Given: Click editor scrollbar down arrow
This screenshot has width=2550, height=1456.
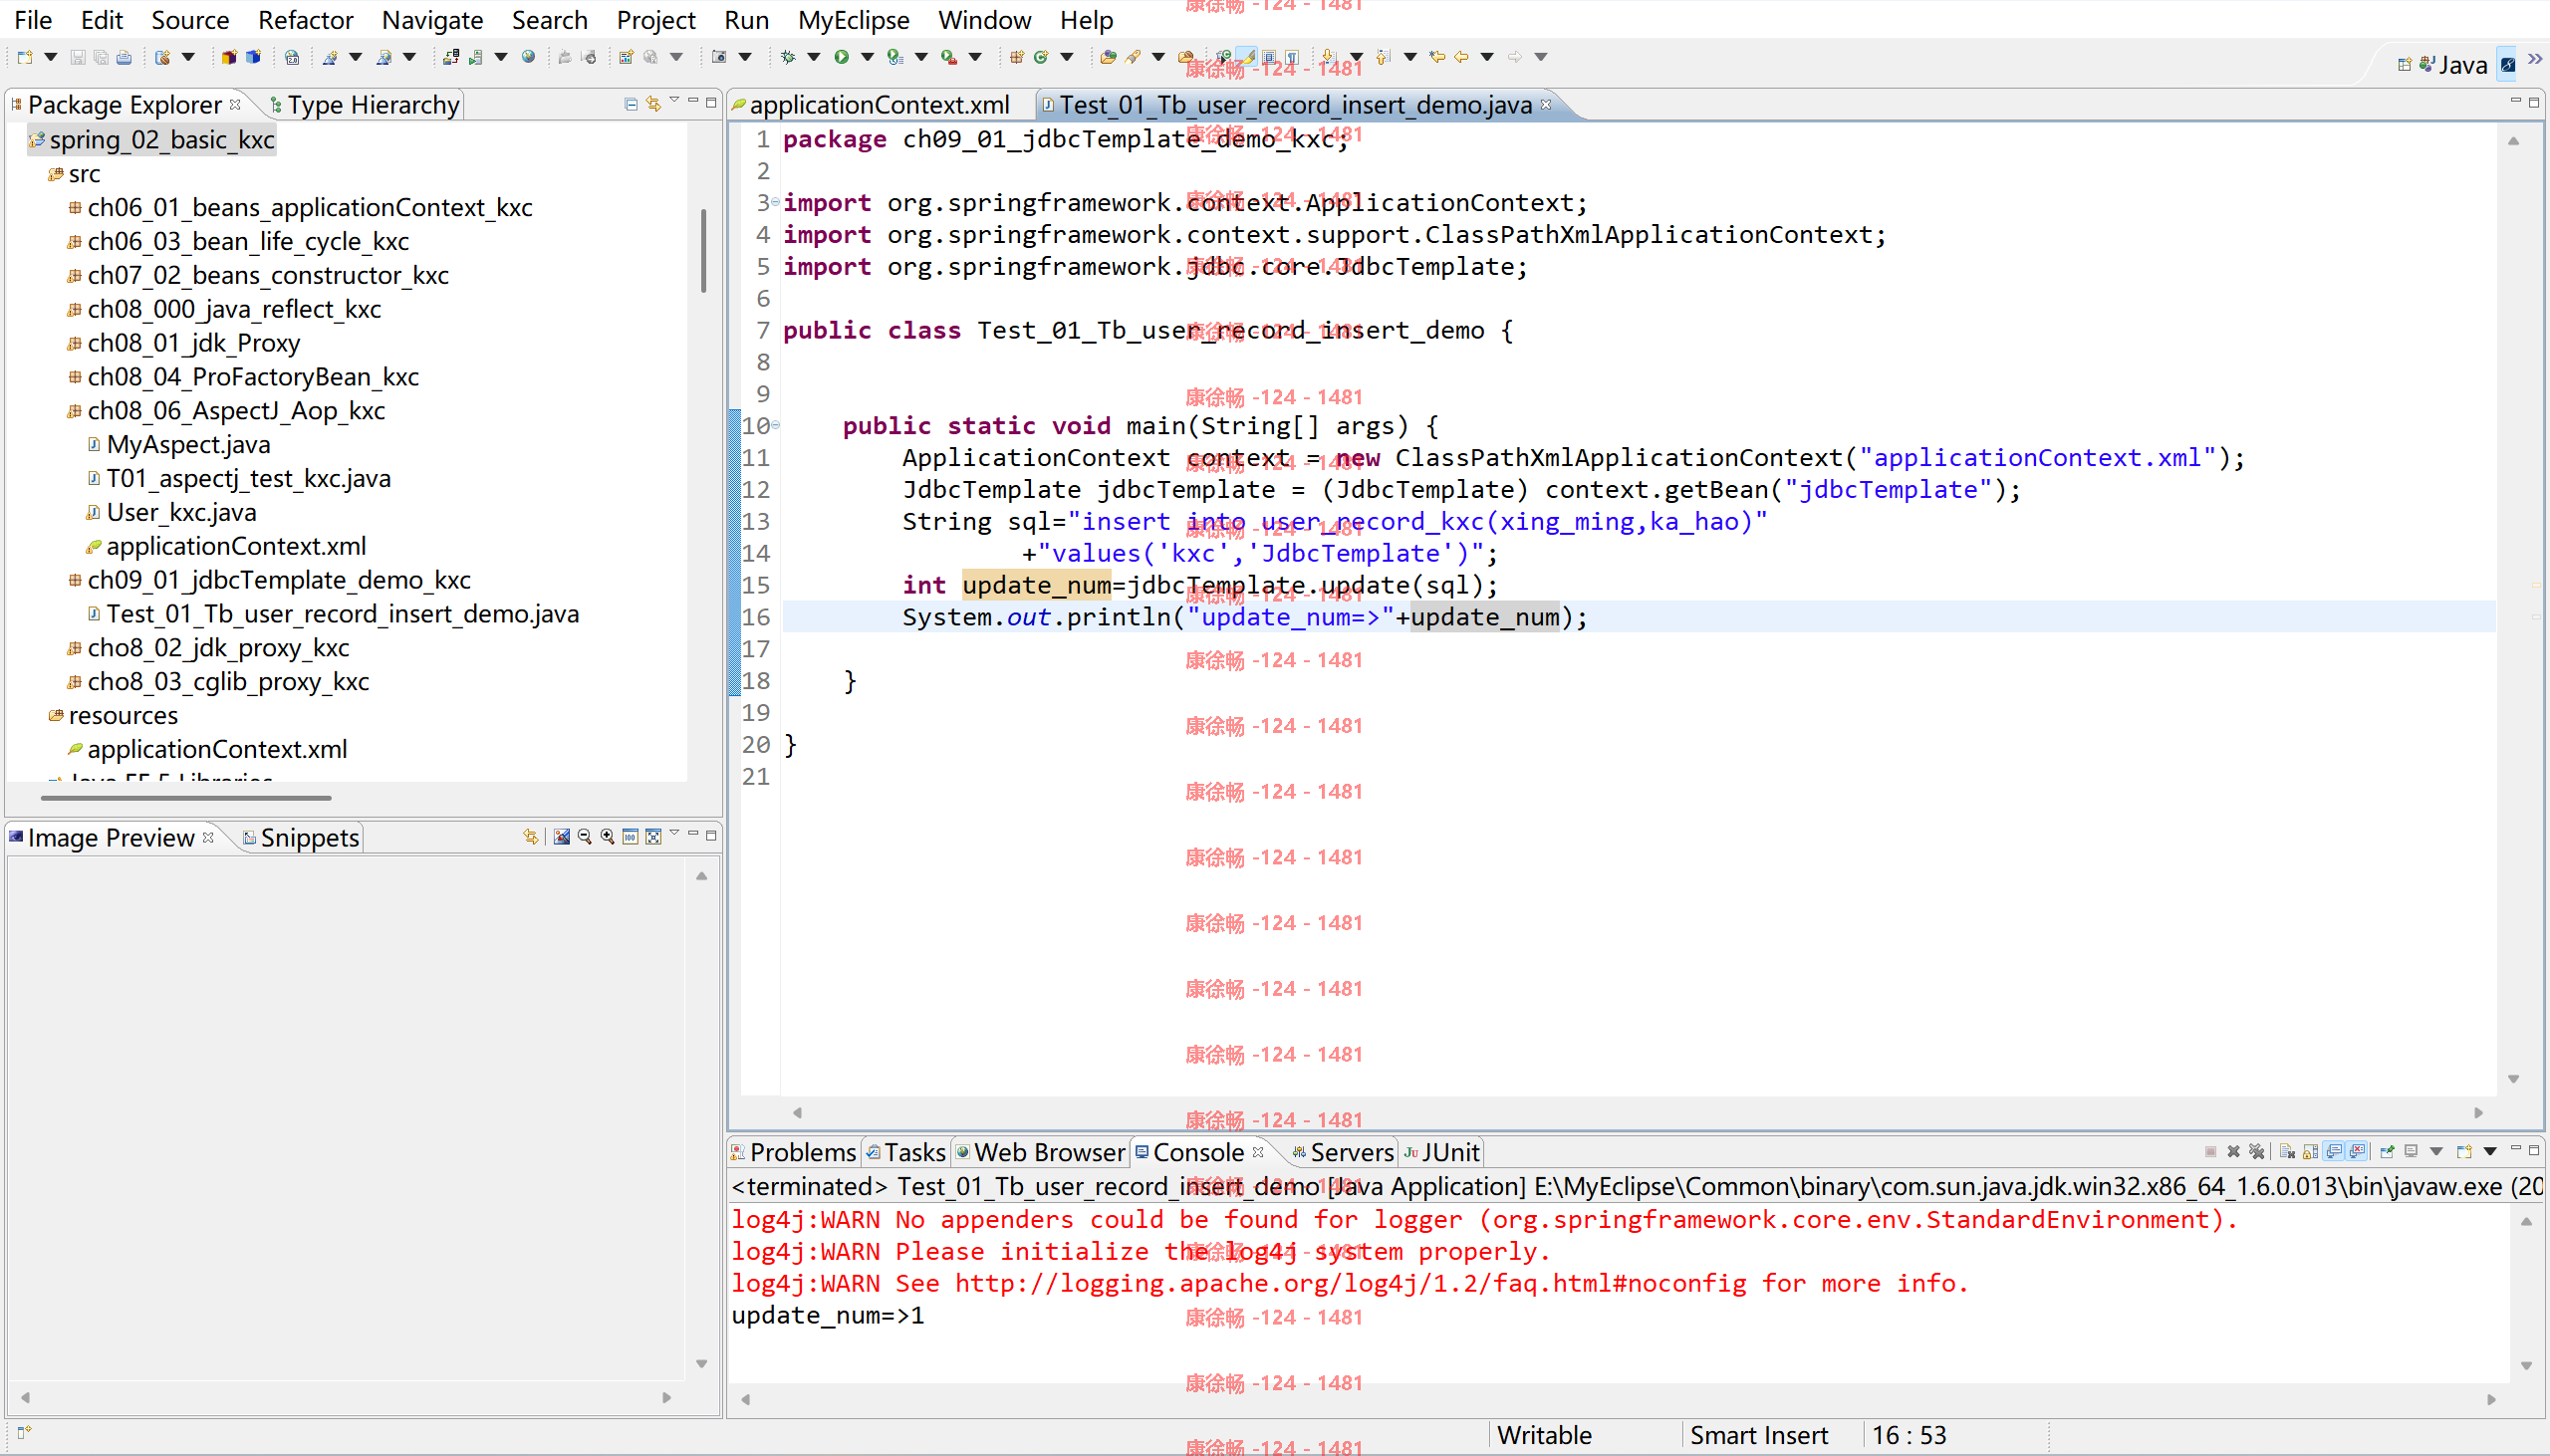Looking at the screenshot, I should pyautogui.click(x=2513, y=1079).
